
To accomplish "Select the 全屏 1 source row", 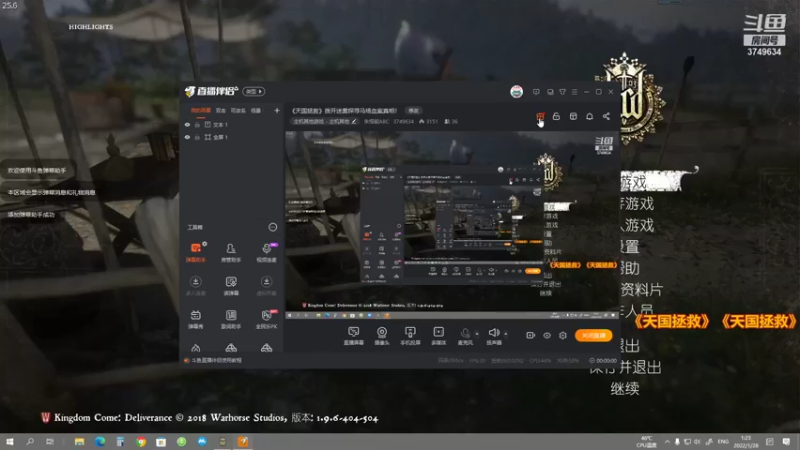I will pos(232,137).
